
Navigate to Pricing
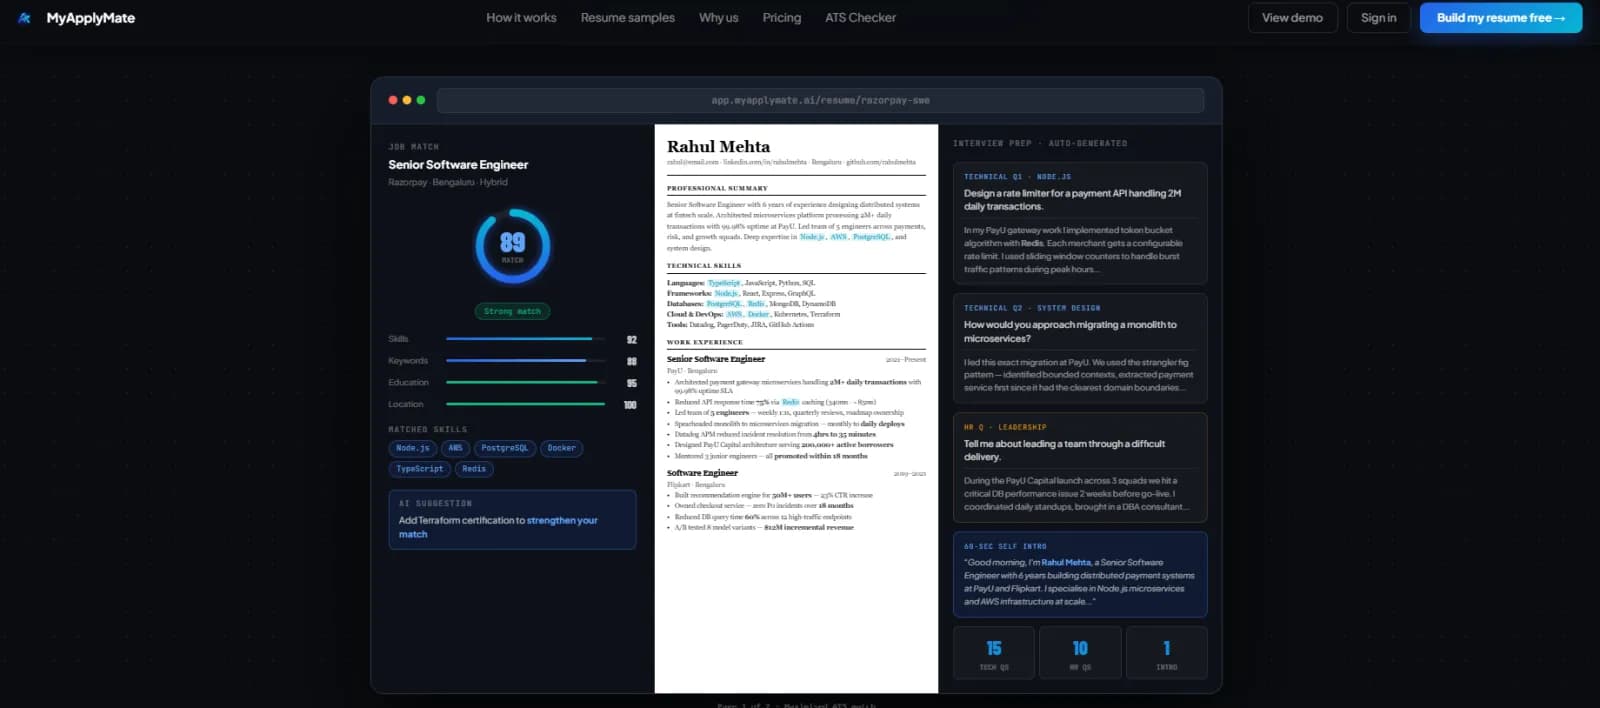click(x=781, y=18)
